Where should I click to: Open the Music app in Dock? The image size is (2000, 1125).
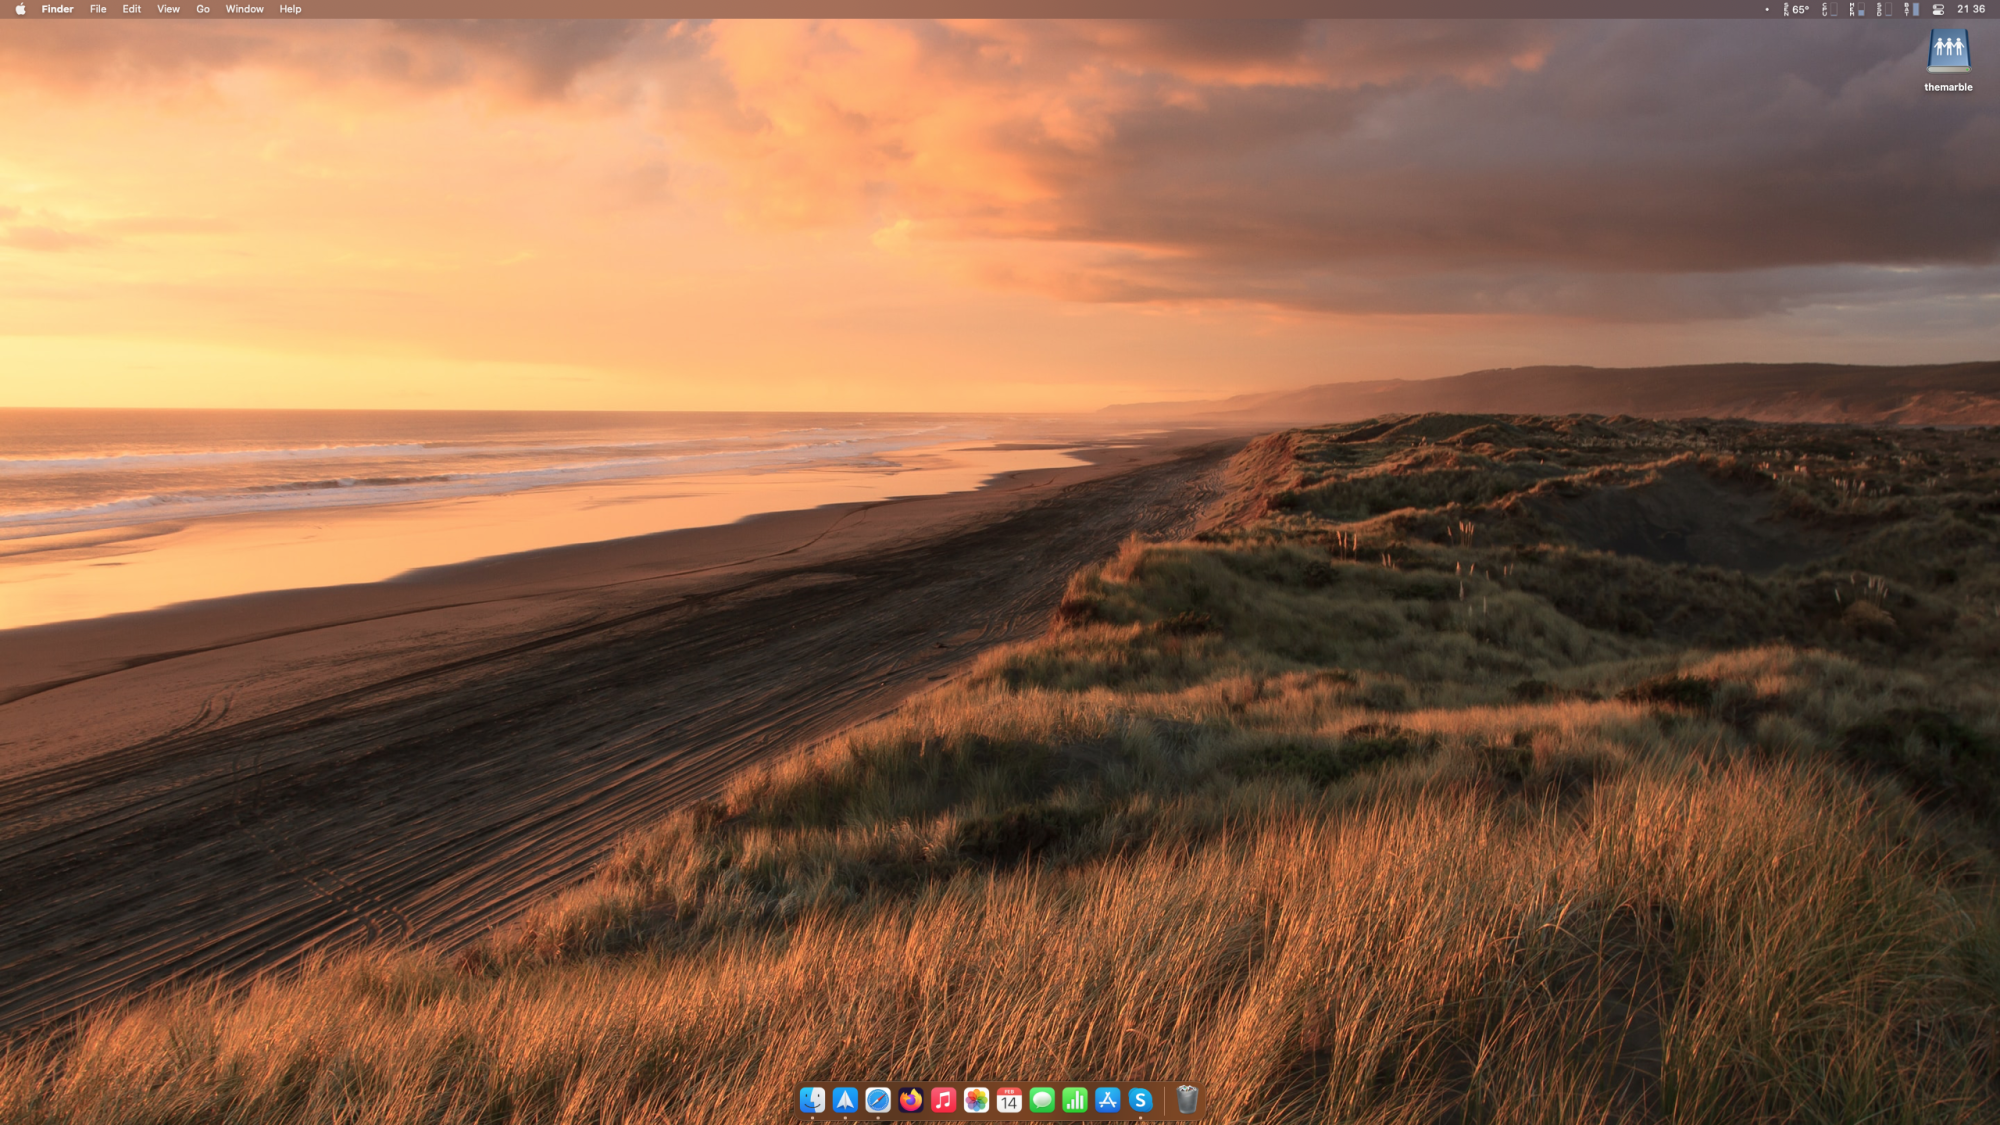[x=943, y=1100]
